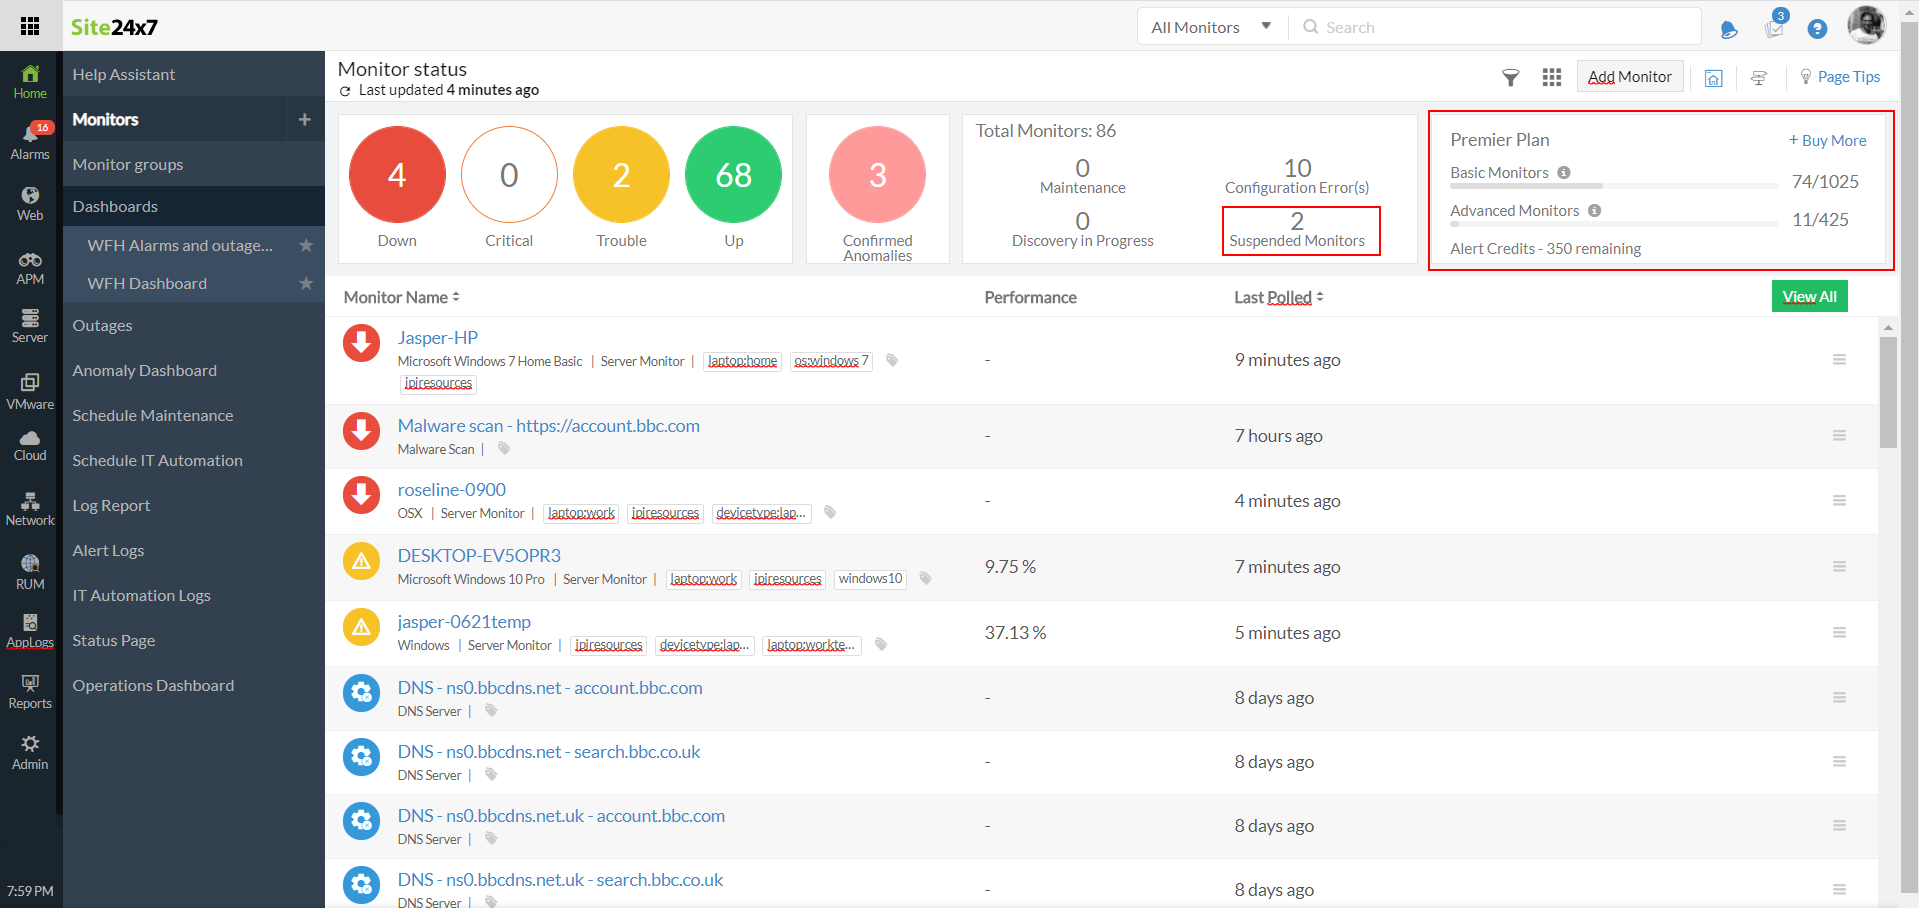
Task: Click the filter funnel icon
Action: [x=1511, y=77]
